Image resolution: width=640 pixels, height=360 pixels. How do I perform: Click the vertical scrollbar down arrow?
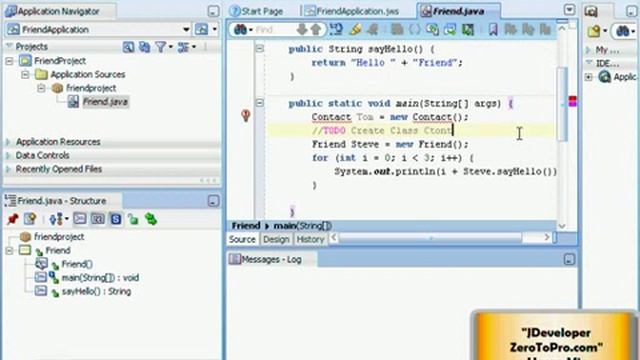coord(562,226)
